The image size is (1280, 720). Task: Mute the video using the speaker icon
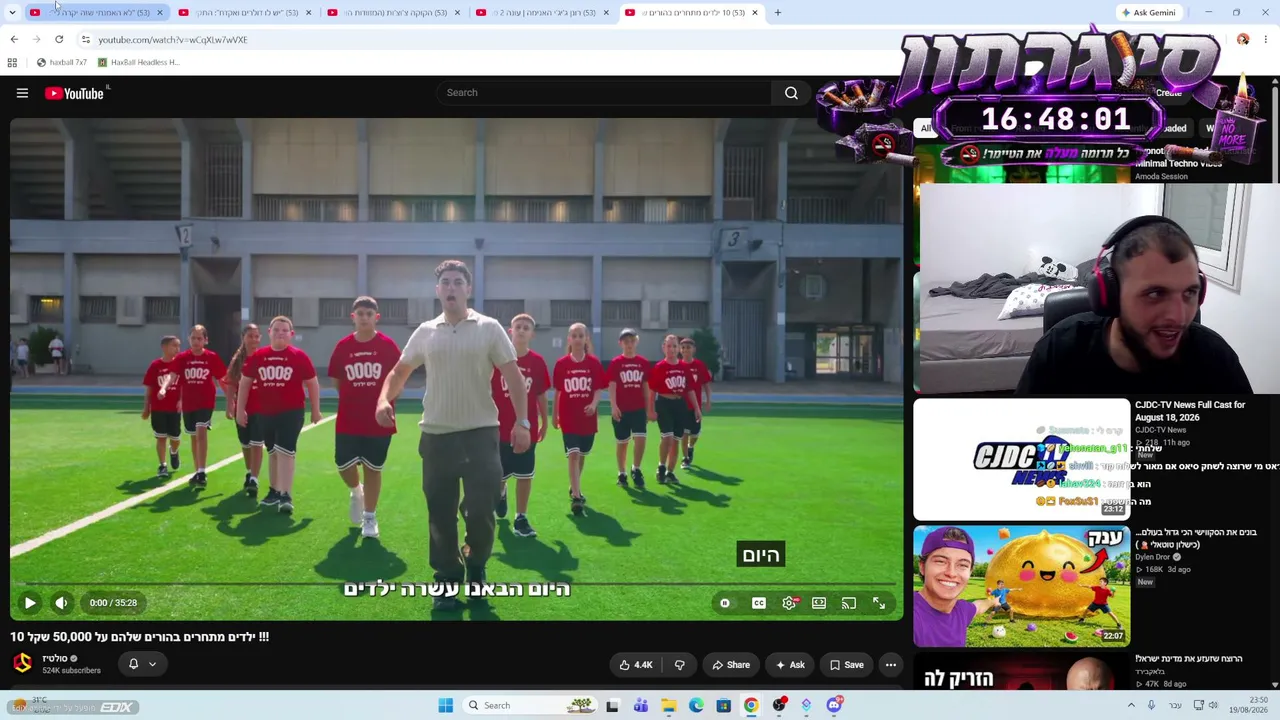click(61, 603)
